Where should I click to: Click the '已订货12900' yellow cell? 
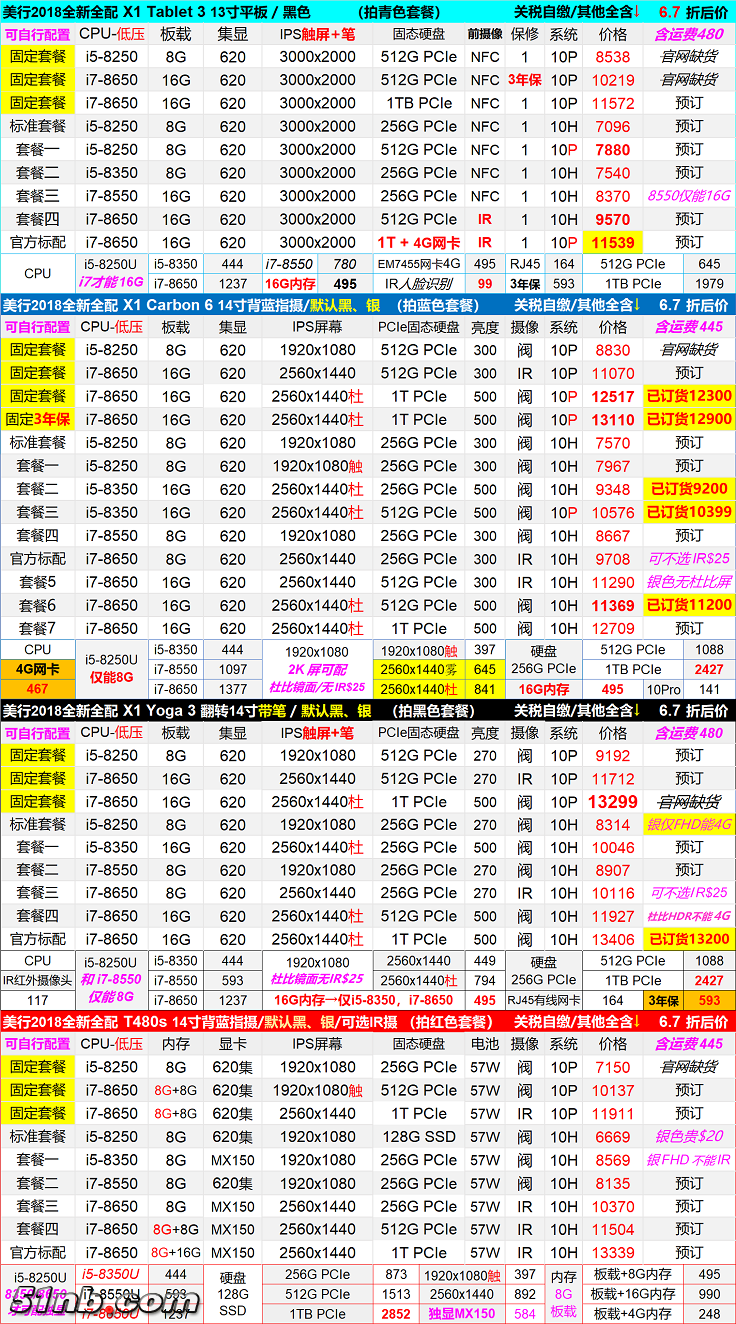[x=689, y=419]
